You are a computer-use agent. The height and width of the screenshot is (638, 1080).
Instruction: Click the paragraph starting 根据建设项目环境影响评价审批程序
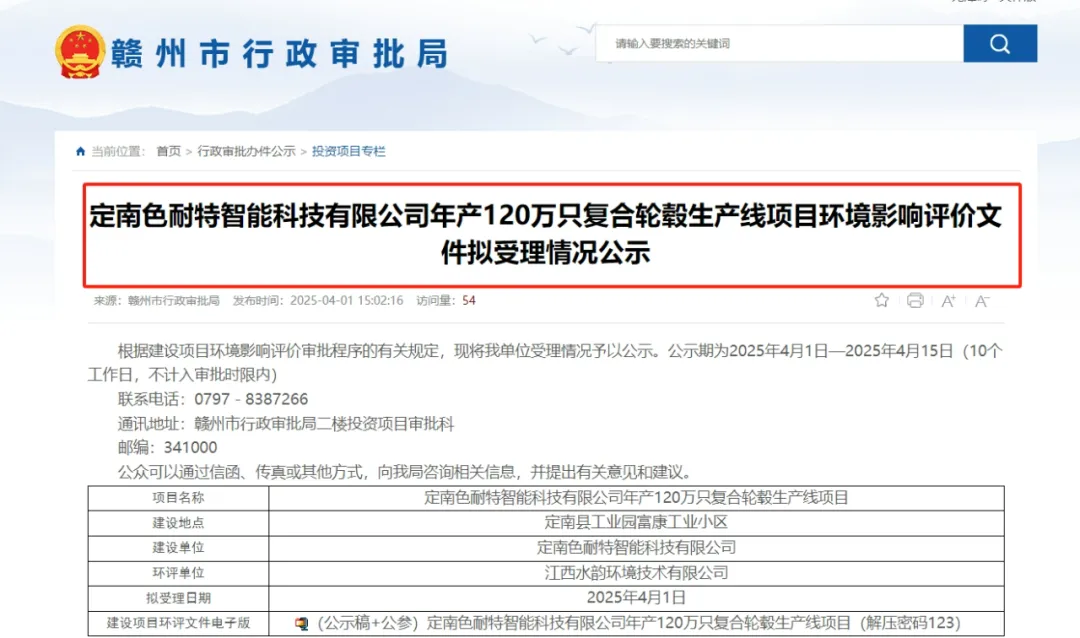click(x=545, y=362)
